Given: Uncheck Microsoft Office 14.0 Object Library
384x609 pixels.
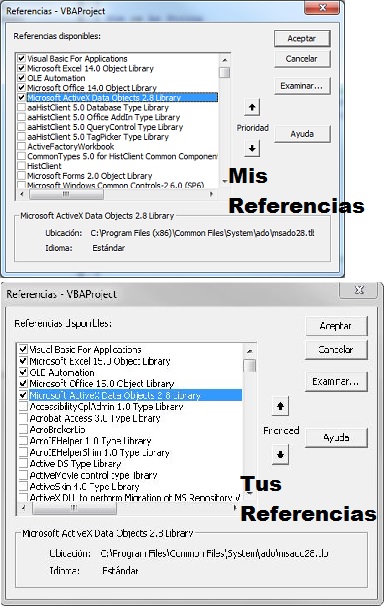Looking at the screenshot, I should [x=22, y=88].
